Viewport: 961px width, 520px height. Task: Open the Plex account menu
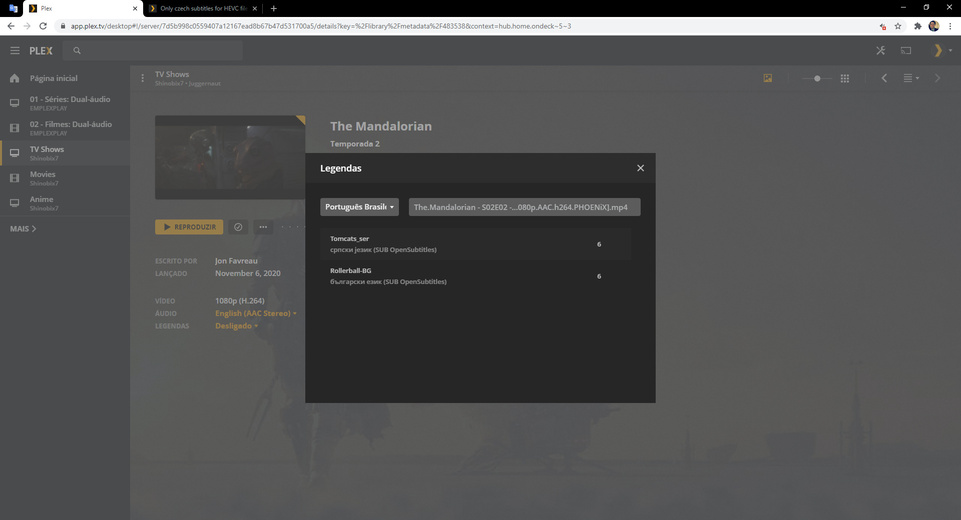[x=941, y=51]
